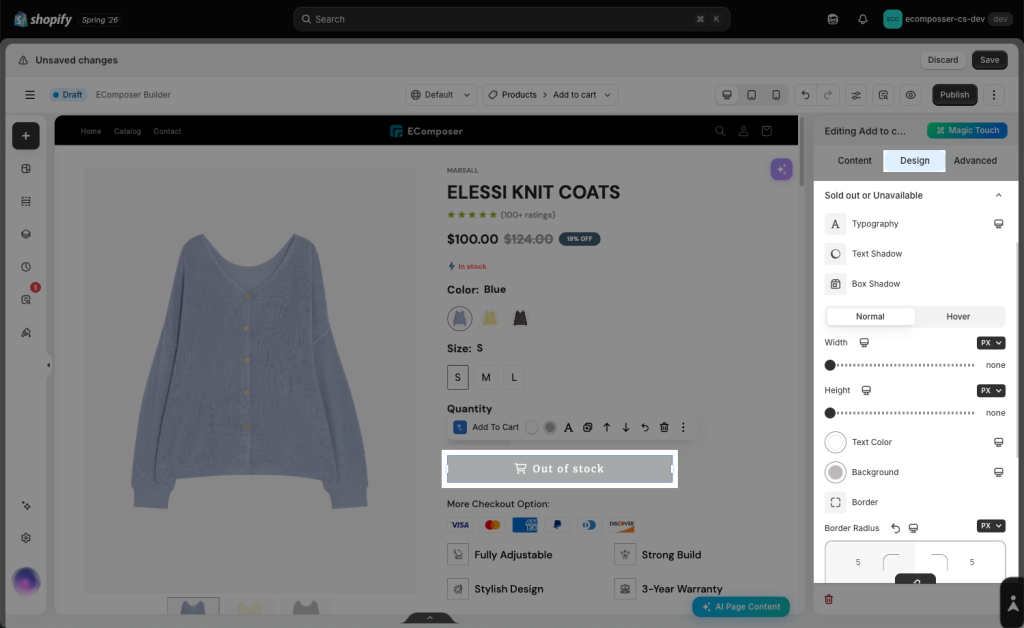Expand the bottom panel chevron on canvas
The height and width of the screenshot is (628, 1024).
point(430,618)
